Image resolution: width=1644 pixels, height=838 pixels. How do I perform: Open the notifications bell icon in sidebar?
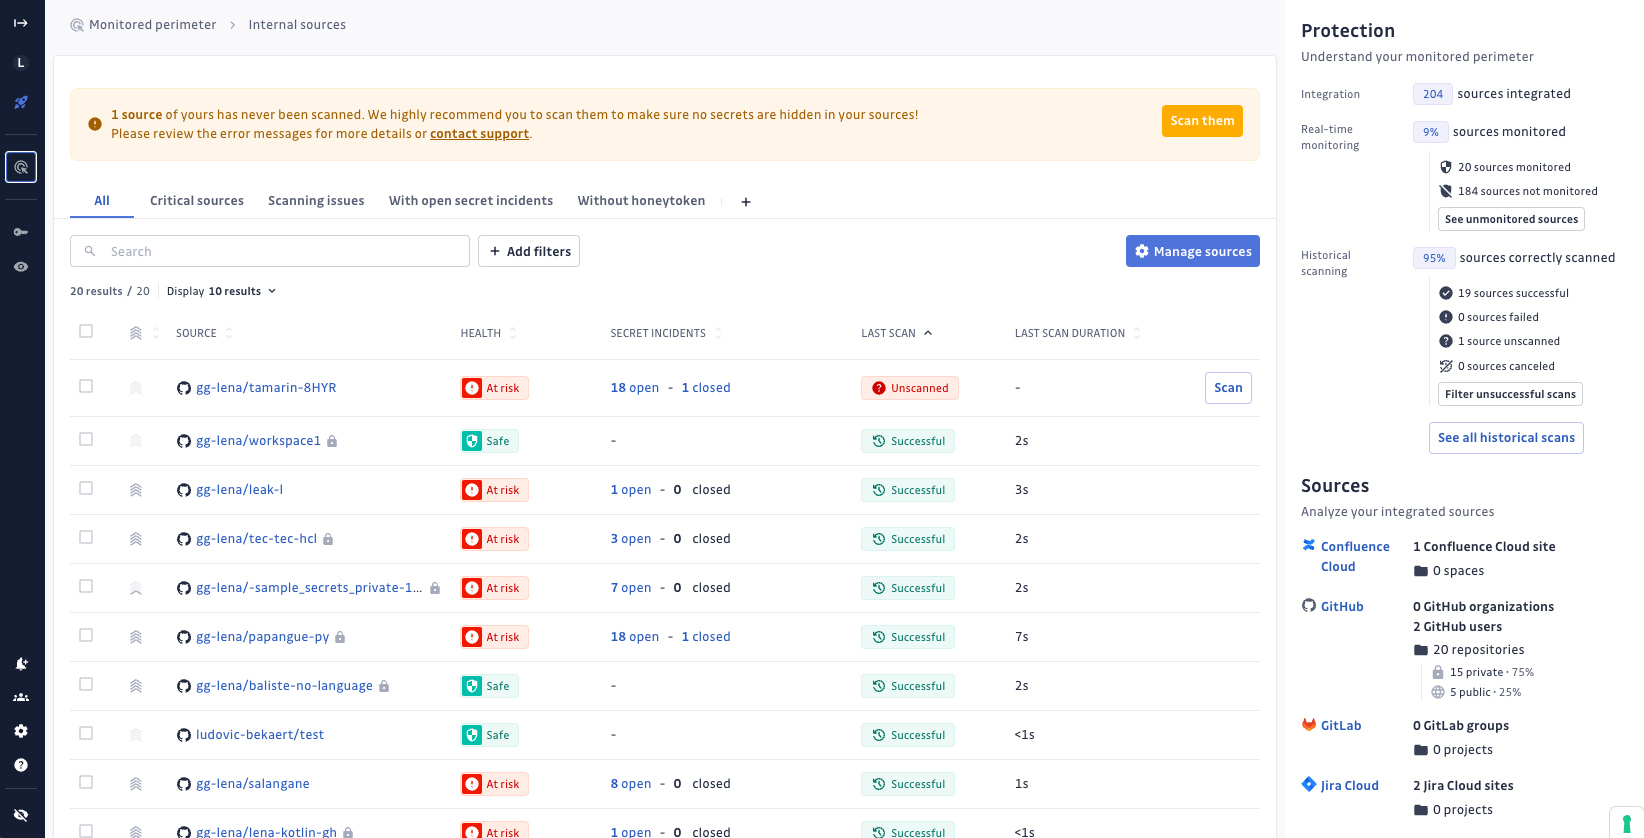coord(20,664)
